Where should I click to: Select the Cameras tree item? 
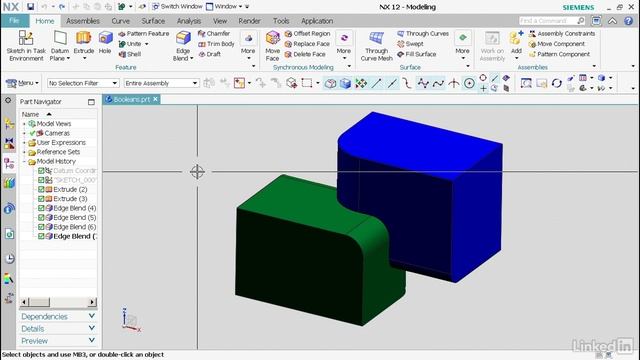[57, 133]
